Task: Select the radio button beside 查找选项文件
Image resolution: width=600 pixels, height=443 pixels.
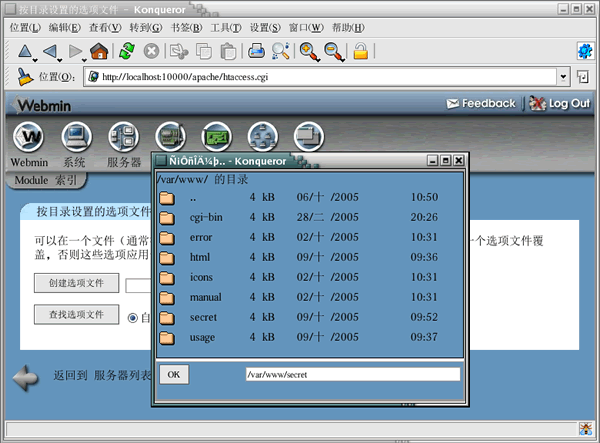Action: pos(133,318)
